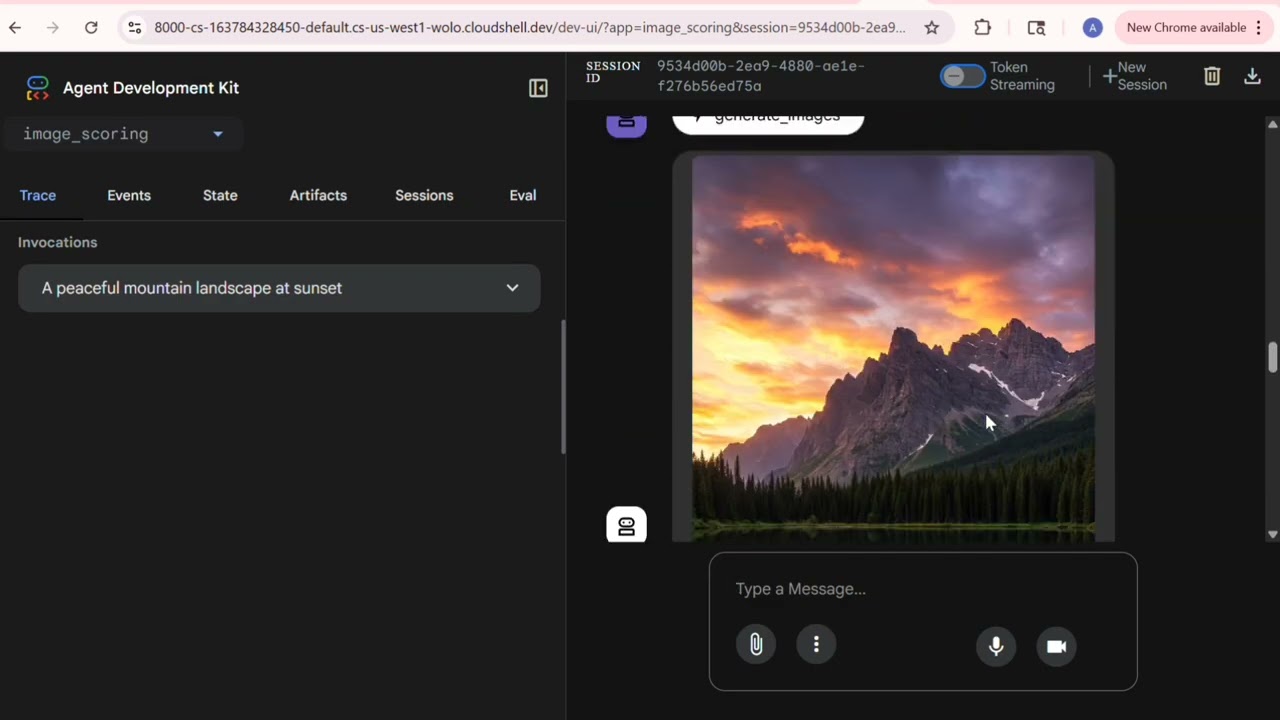Open the image_scoring app dropdown

point(123,134)
